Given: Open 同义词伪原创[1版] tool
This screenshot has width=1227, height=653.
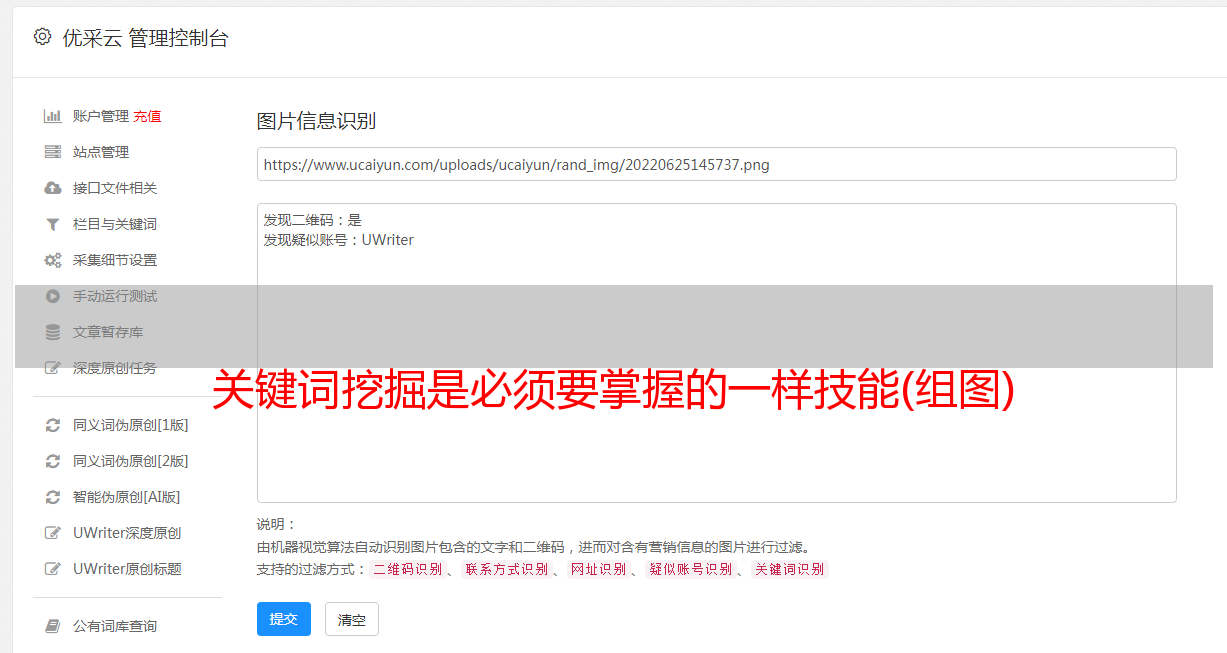Looking at the screenshot, I should coord(131,425).
